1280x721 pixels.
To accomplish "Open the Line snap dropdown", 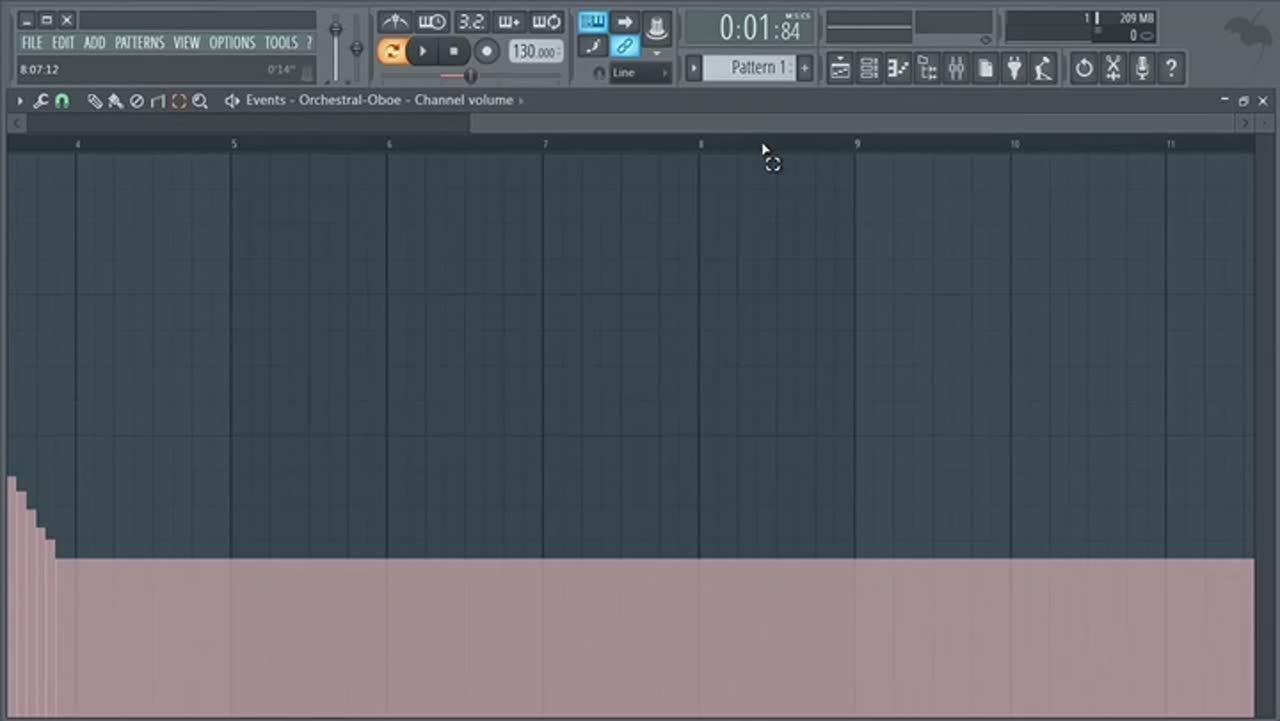I will [640, 73].
